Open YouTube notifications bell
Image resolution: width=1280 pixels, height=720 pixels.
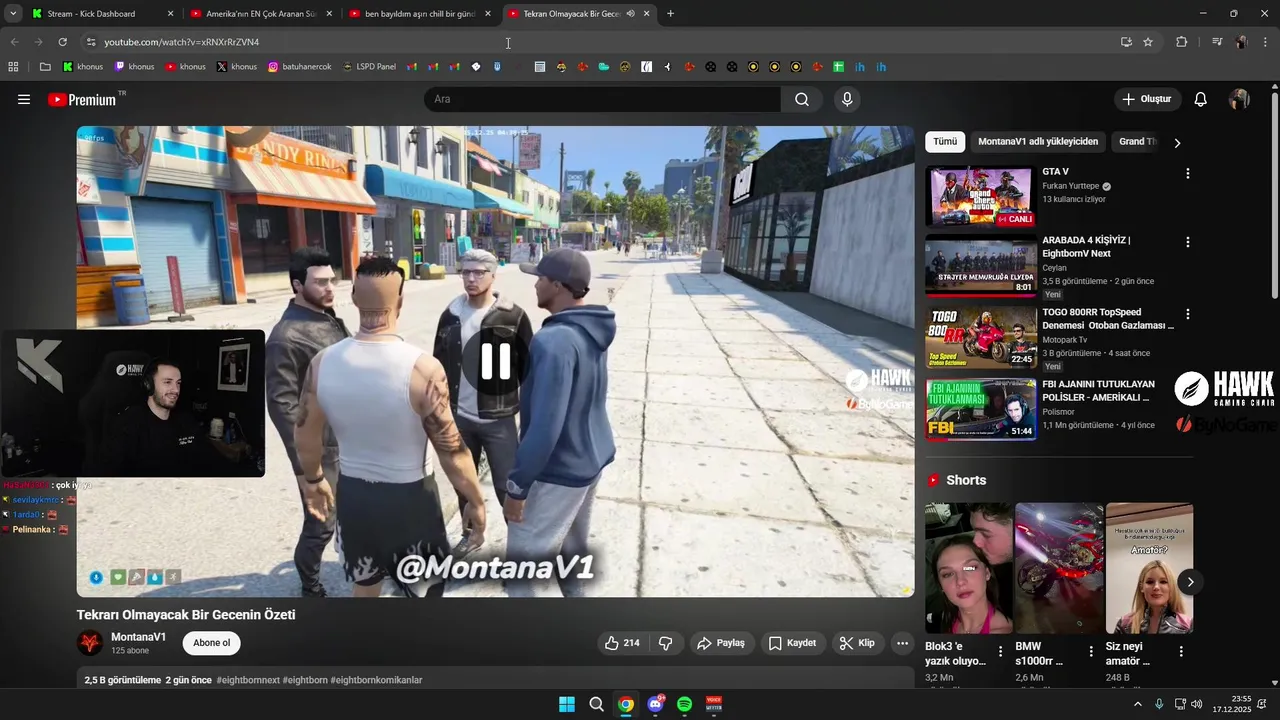(1201, 99)
